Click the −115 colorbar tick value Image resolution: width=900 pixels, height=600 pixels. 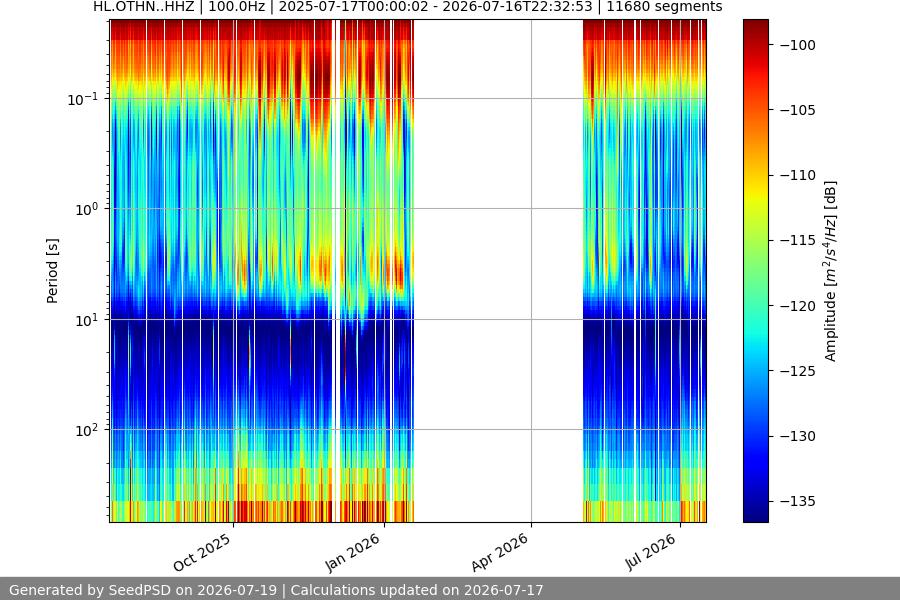click(797, 240)
